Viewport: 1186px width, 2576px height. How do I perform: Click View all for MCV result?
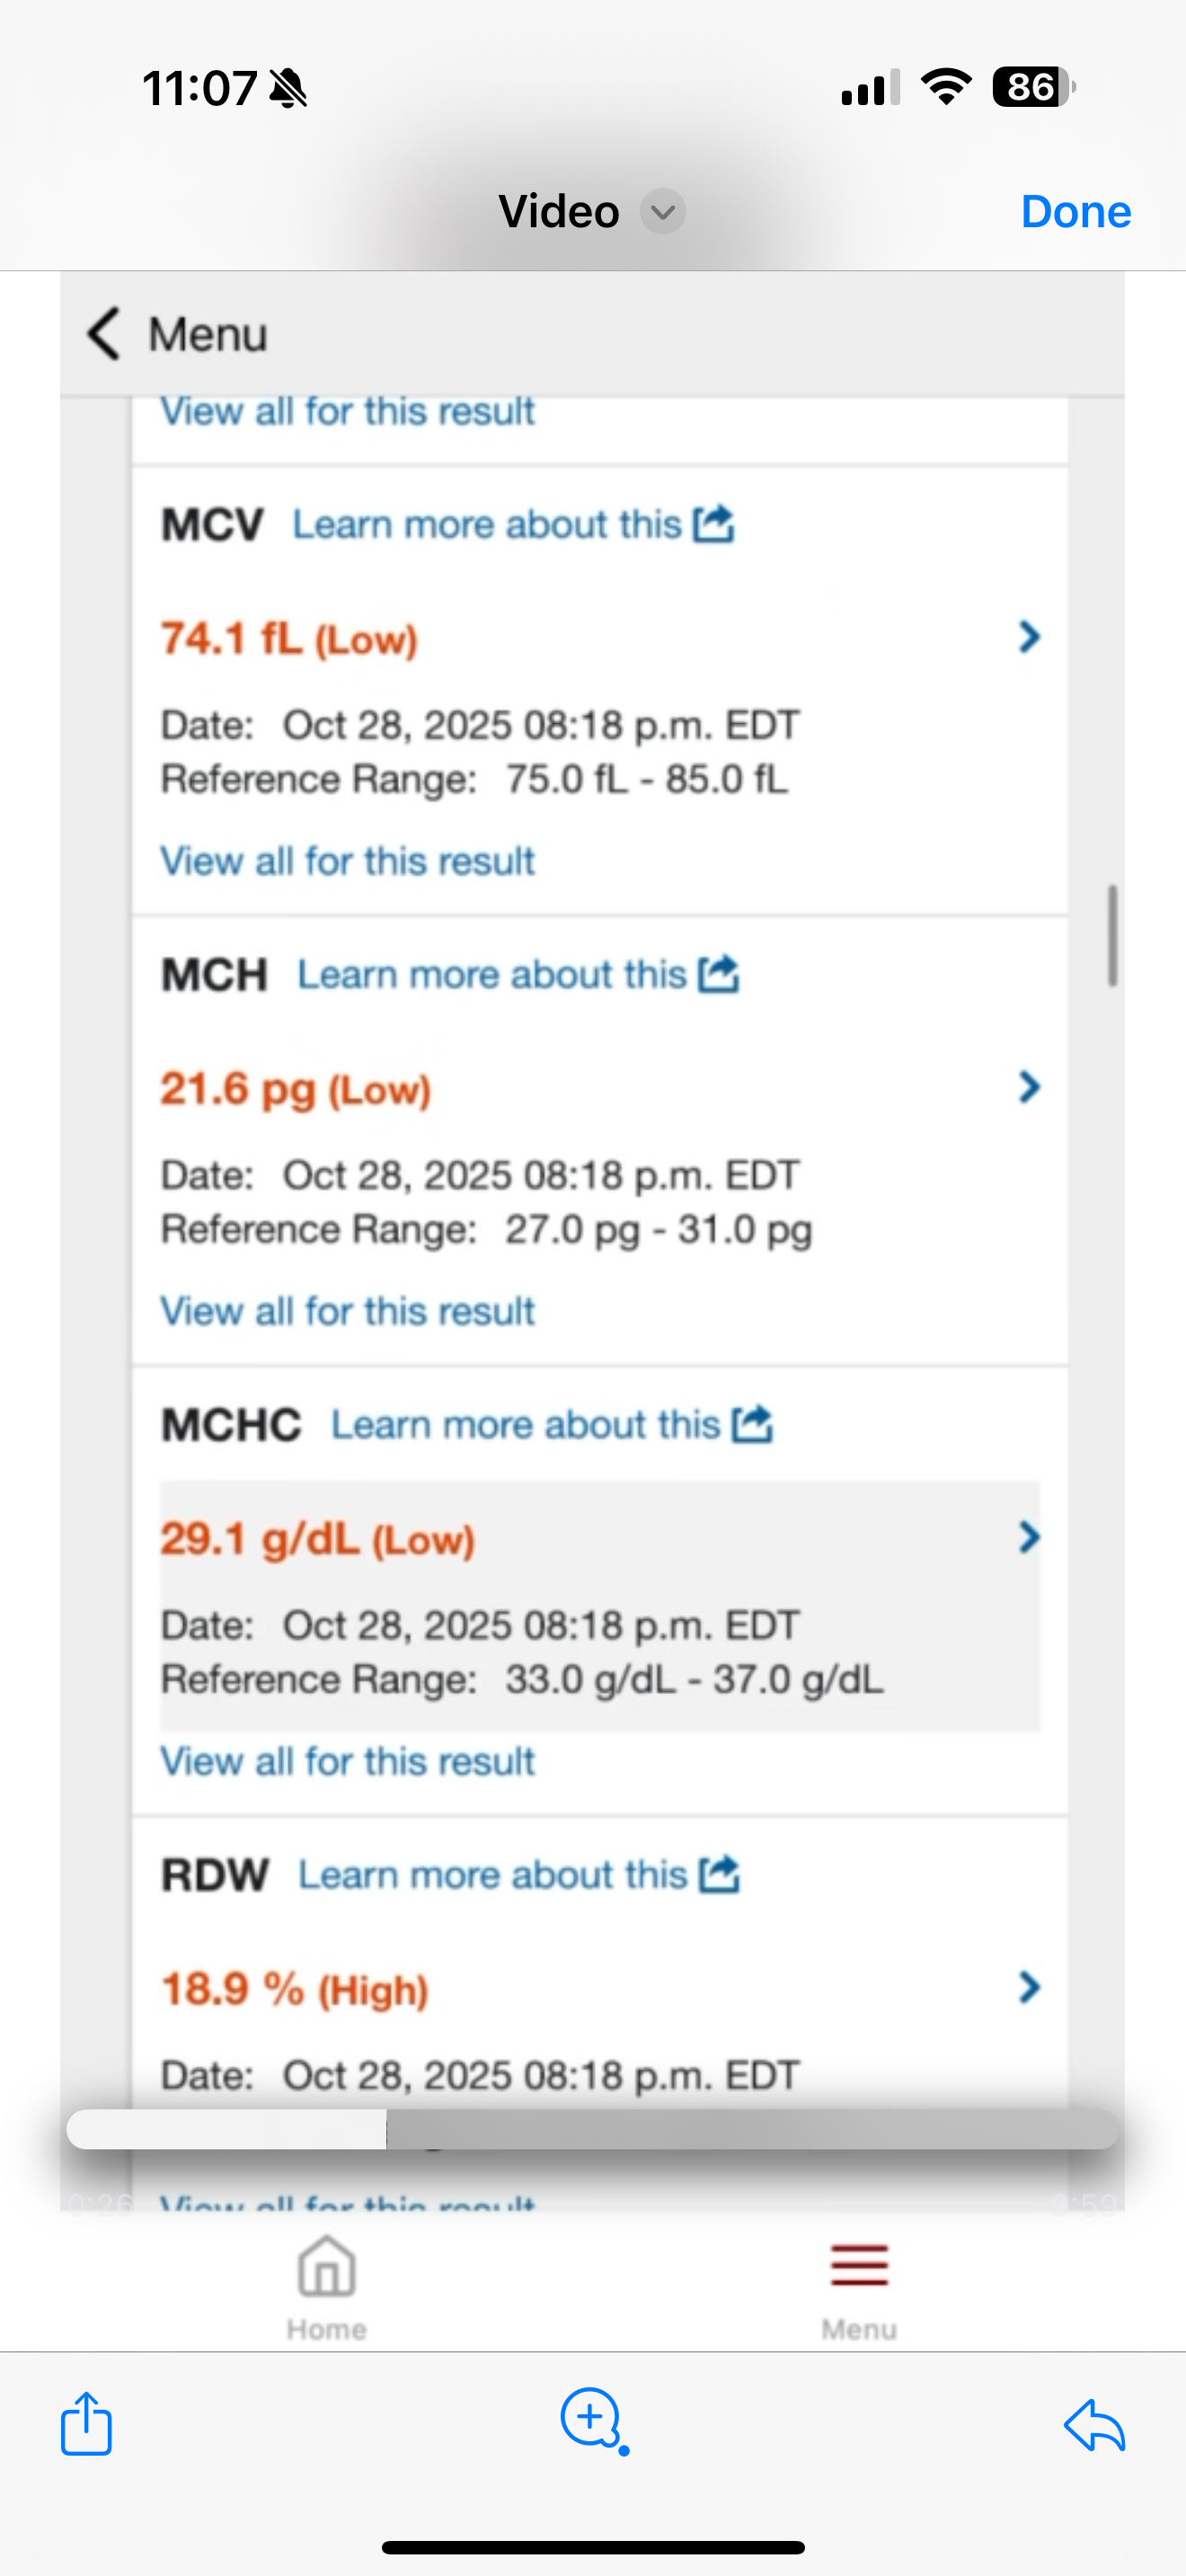tap(347, 861)
